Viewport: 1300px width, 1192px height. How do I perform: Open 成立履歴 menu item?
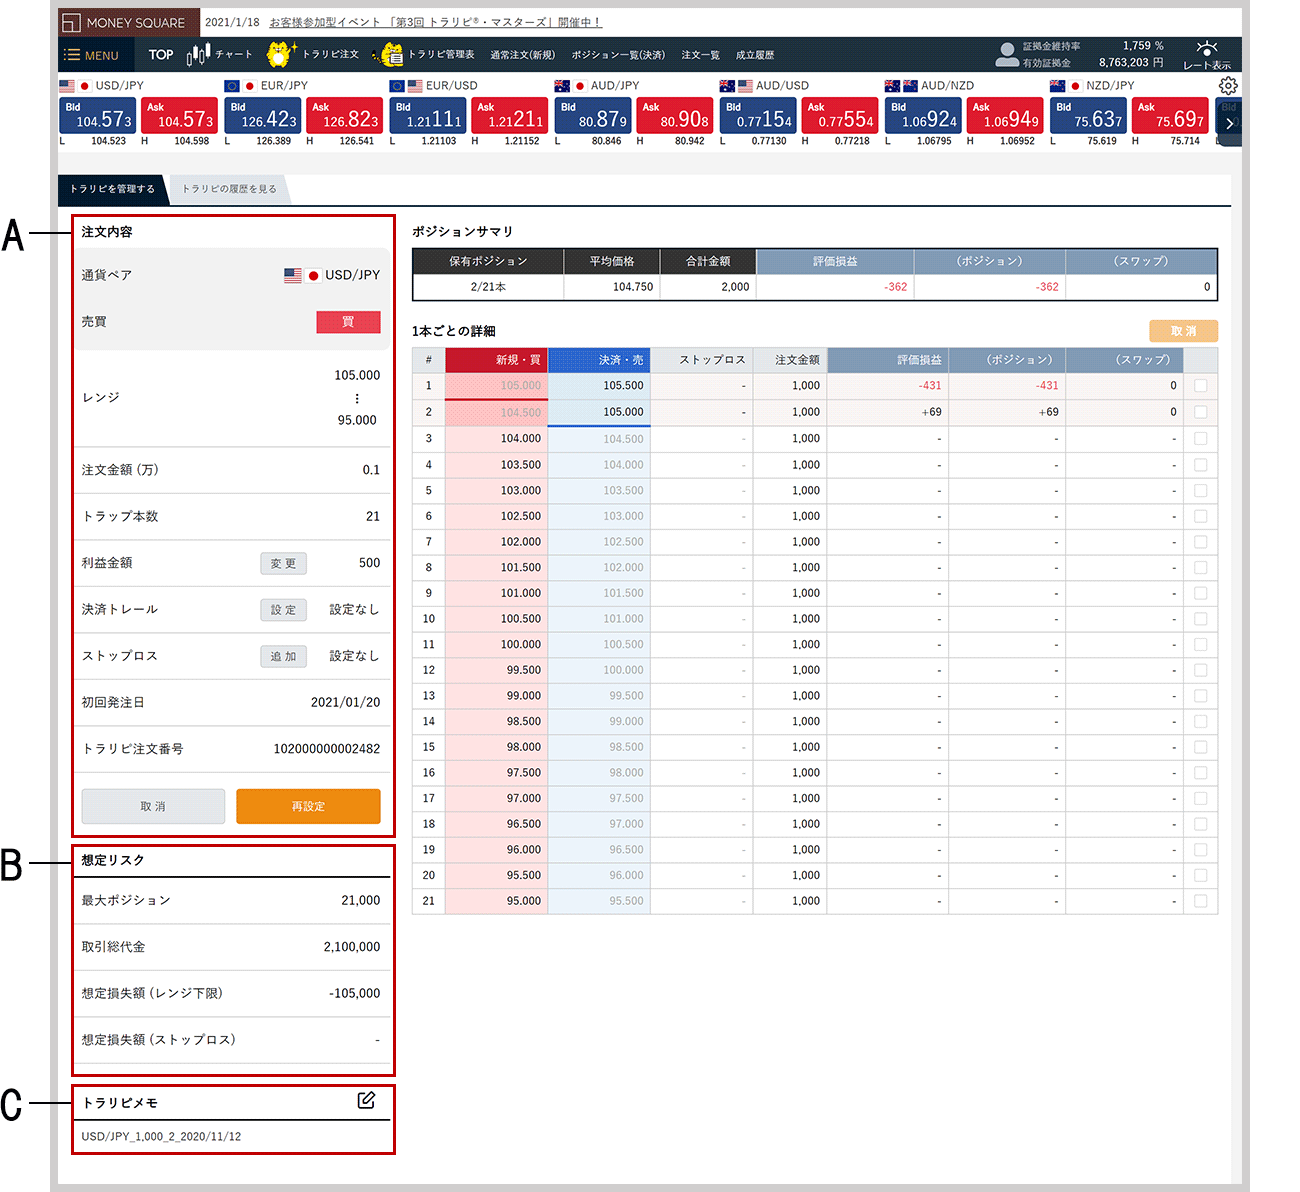coord(755,55)
